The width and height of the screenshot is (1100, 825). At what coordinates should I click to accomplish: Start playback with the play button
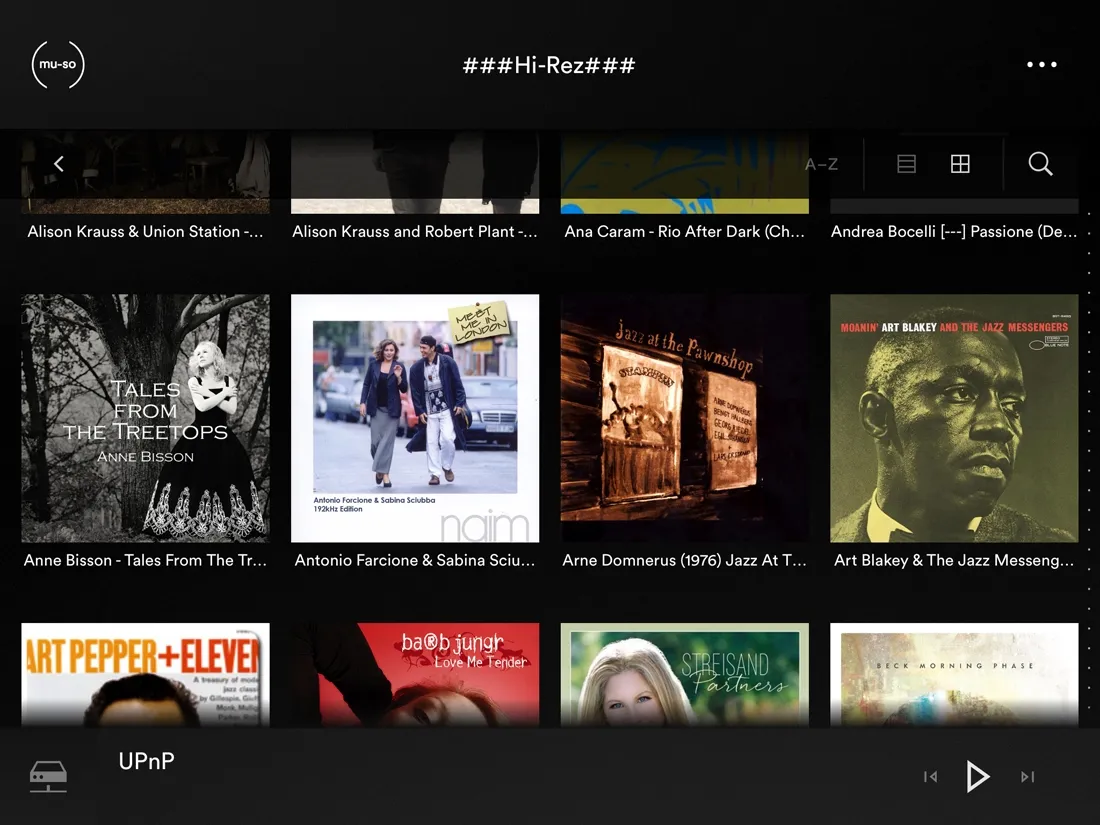[978, 777]
